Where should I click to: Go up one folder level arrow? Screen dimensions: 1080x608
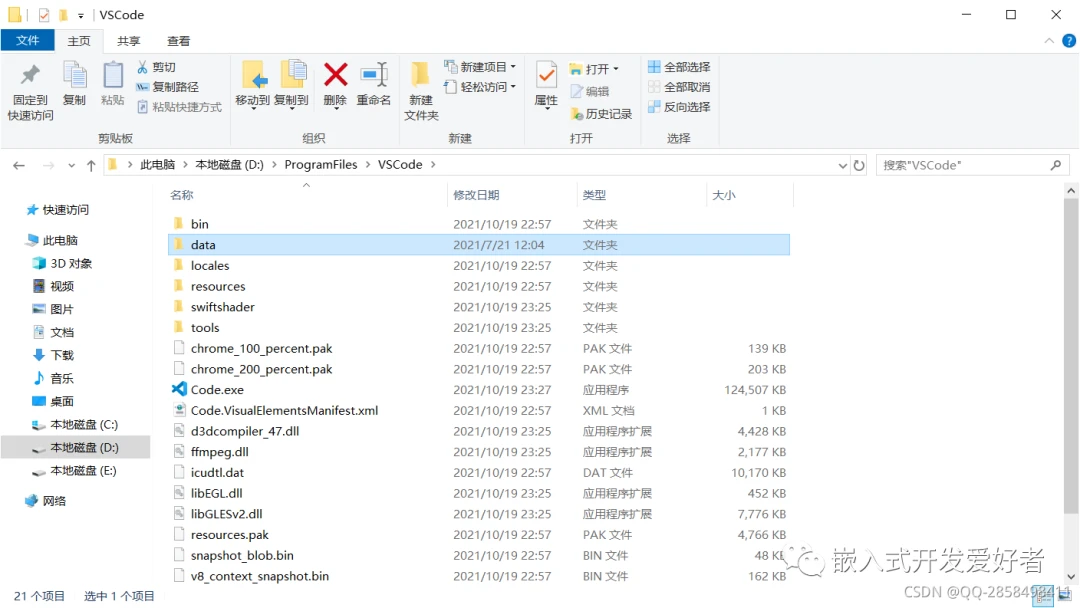pos(91,165)
